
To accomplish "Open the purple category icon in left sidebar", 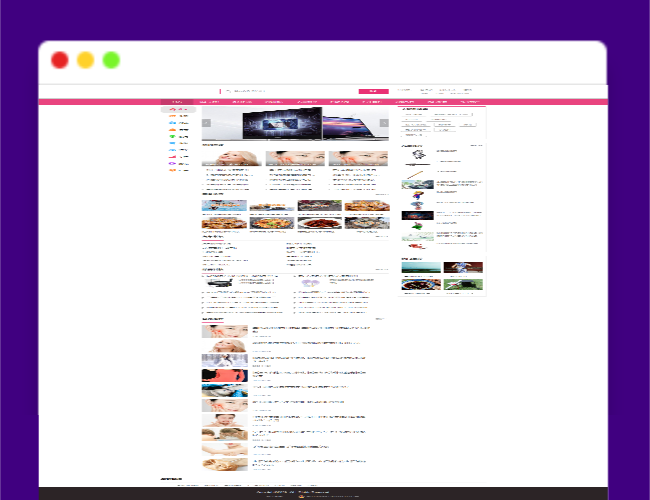I will [x=172, y=163].
